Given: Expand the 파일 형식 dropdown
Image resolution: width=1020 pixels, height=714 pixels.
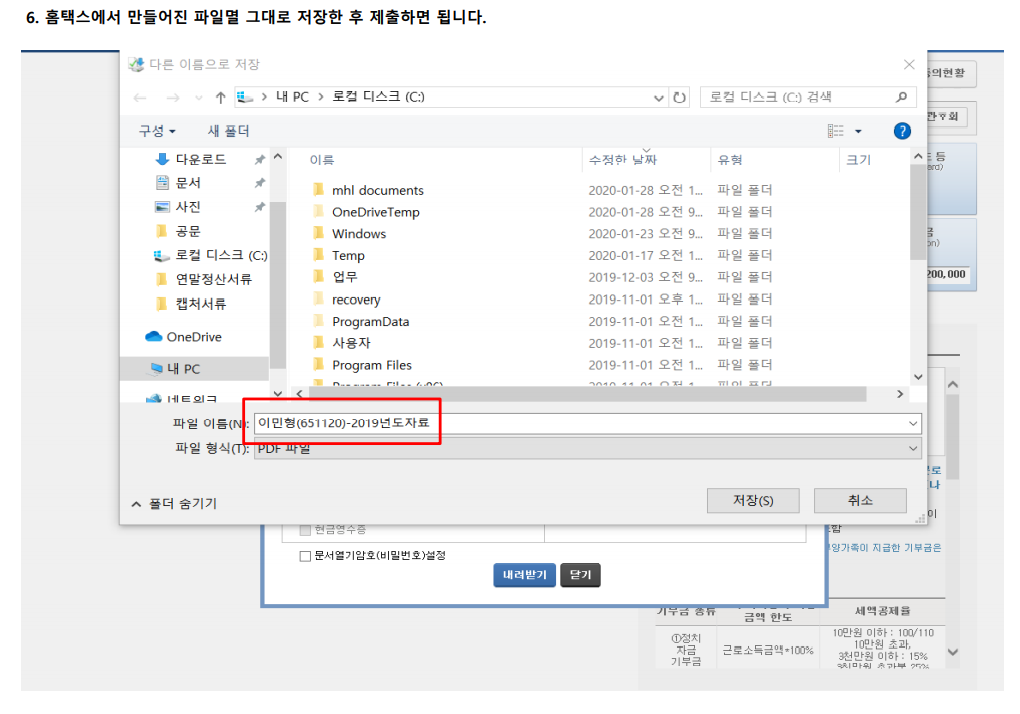Looking at the screenshot, I should click(912, 449).
